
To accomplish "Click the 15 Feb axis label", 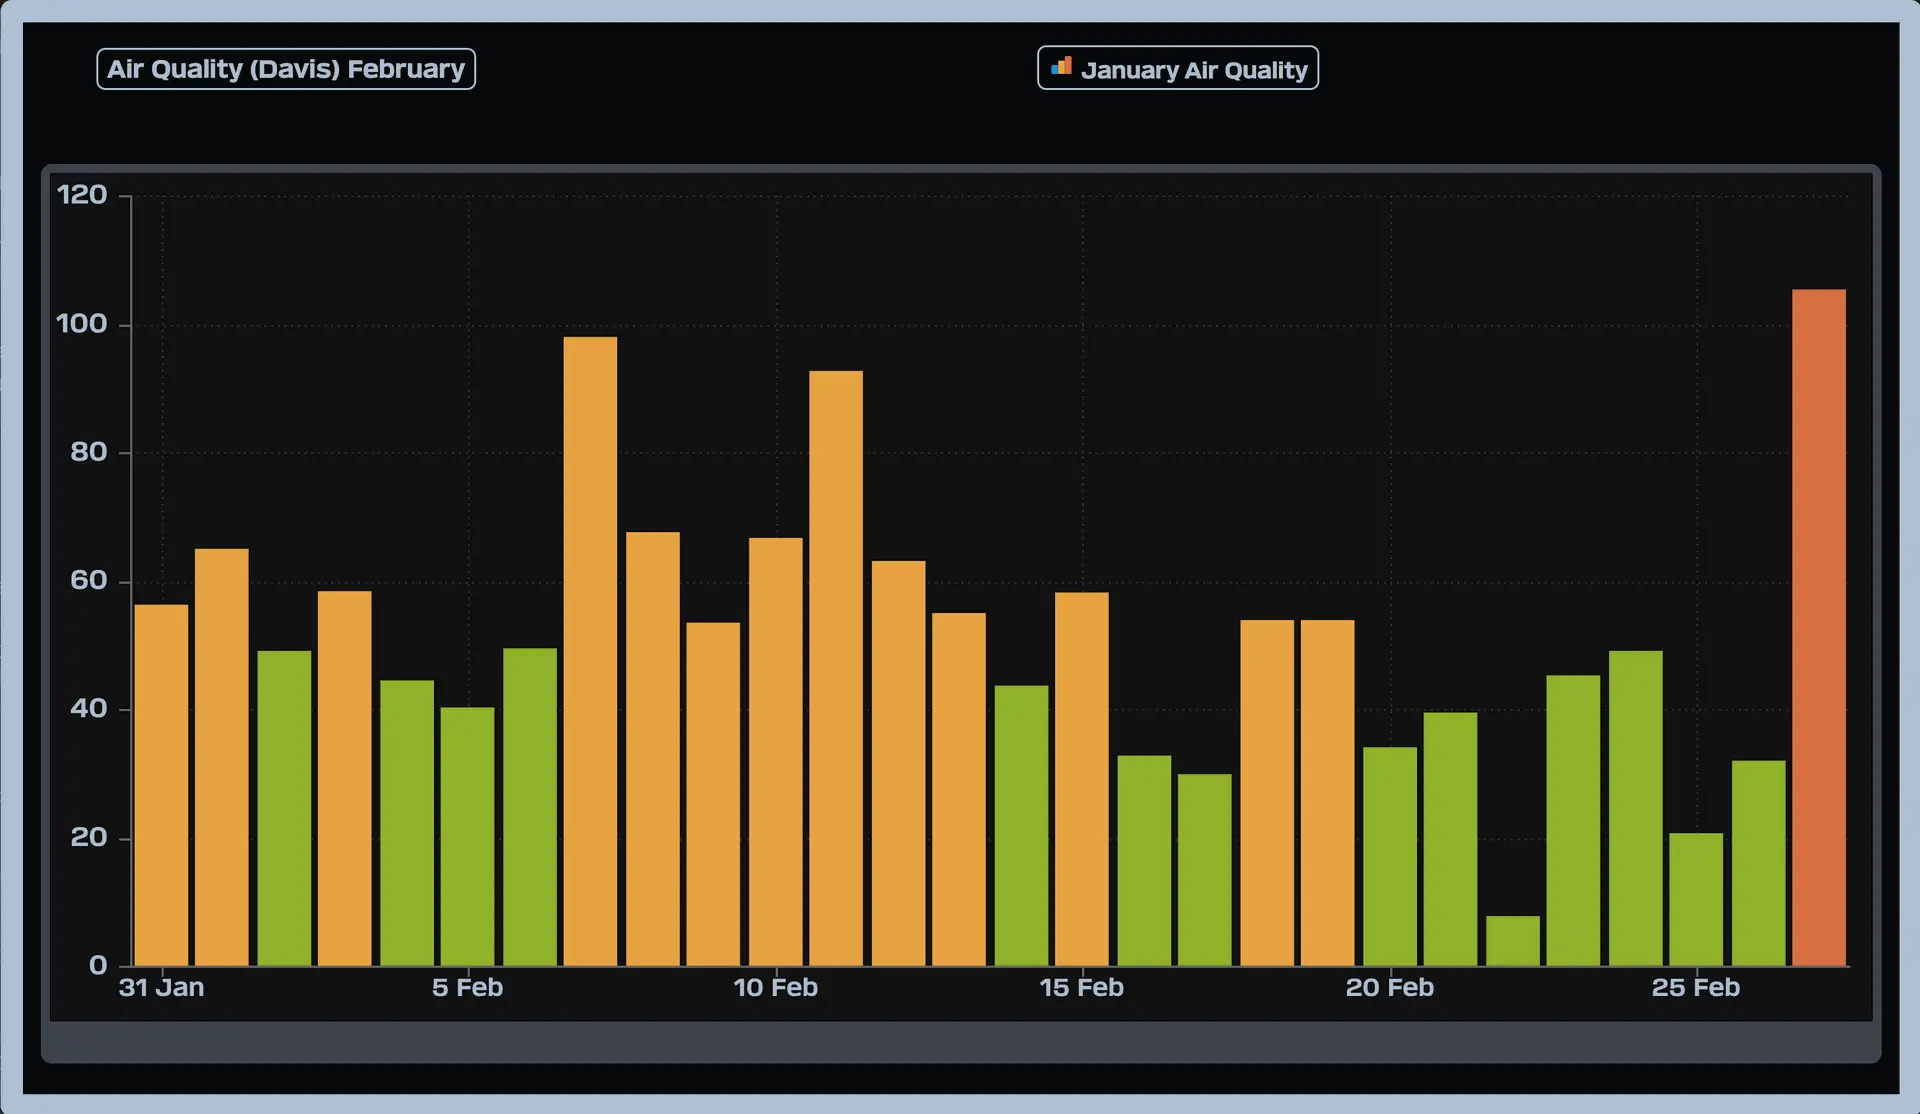I will (x=1081, y=988).
